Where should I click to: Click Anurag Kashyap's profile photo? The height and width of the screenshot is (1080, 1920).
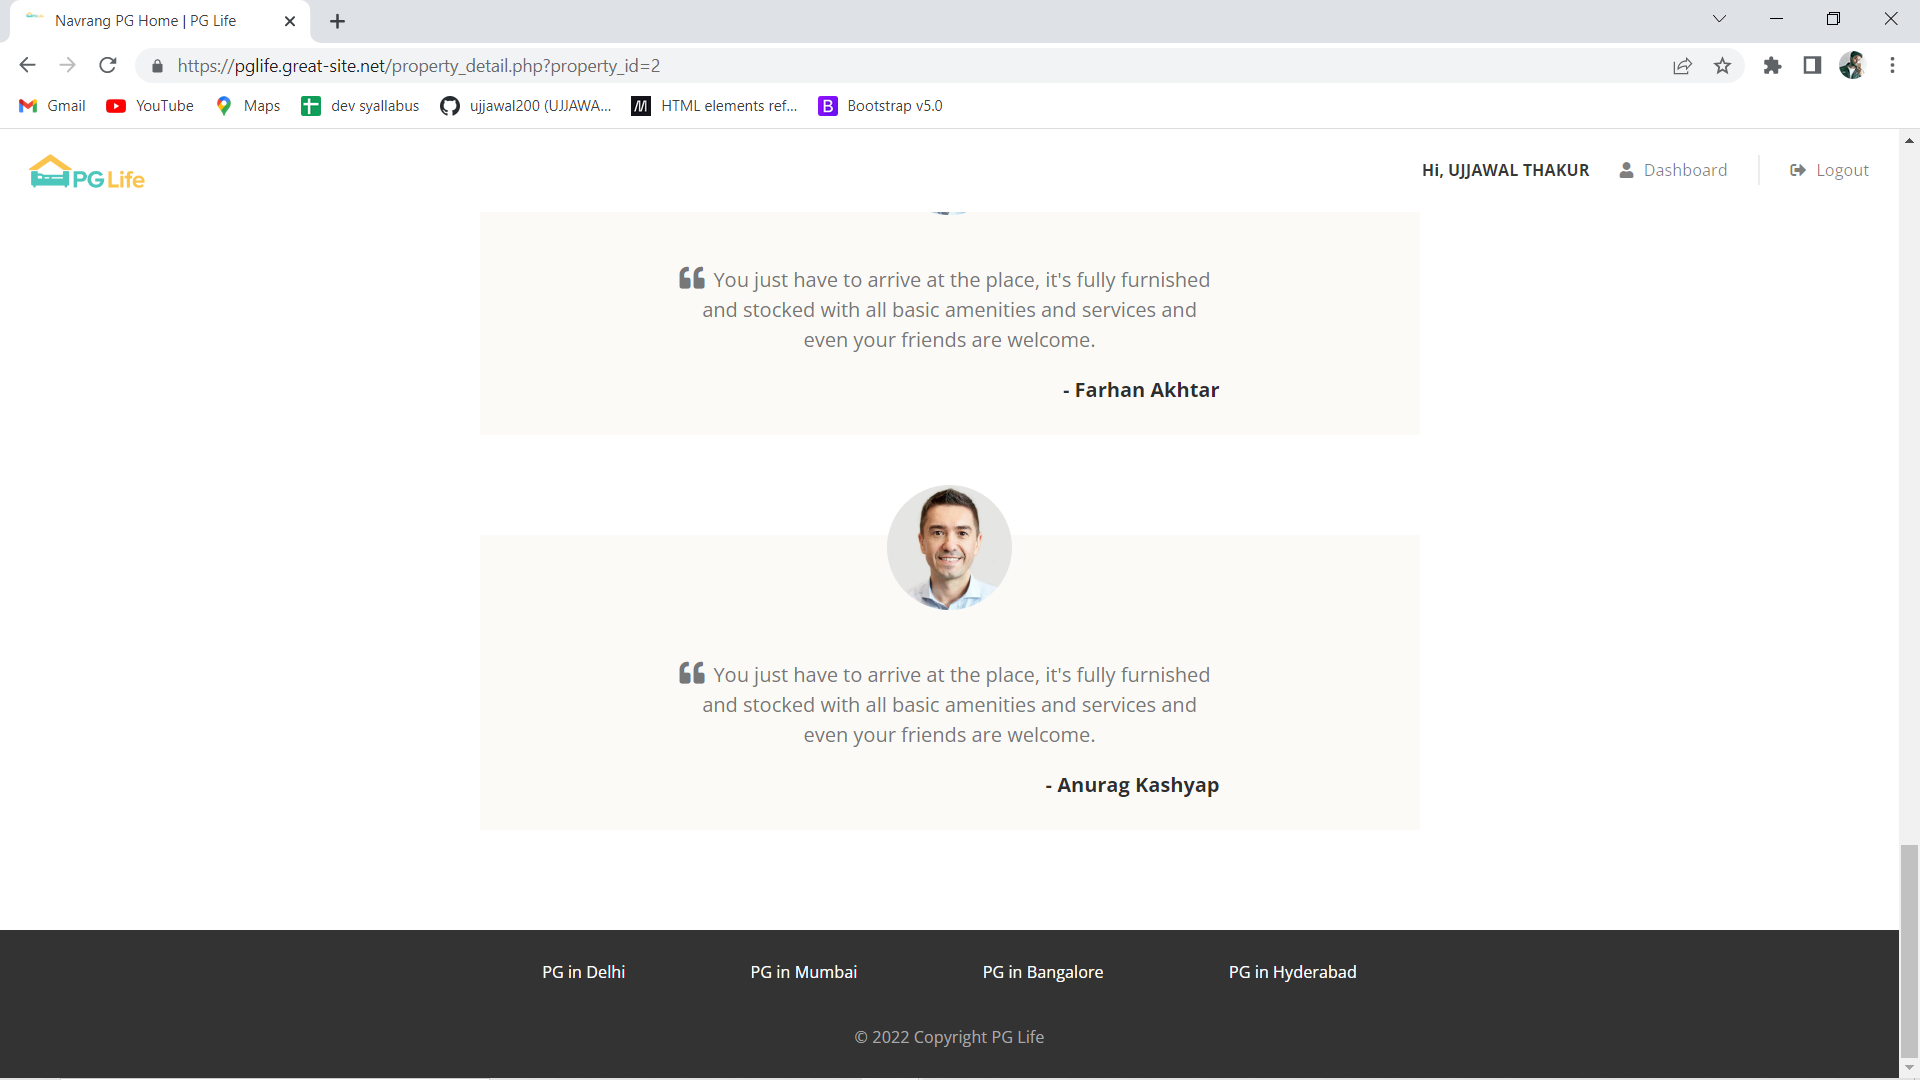pos(949,548)
